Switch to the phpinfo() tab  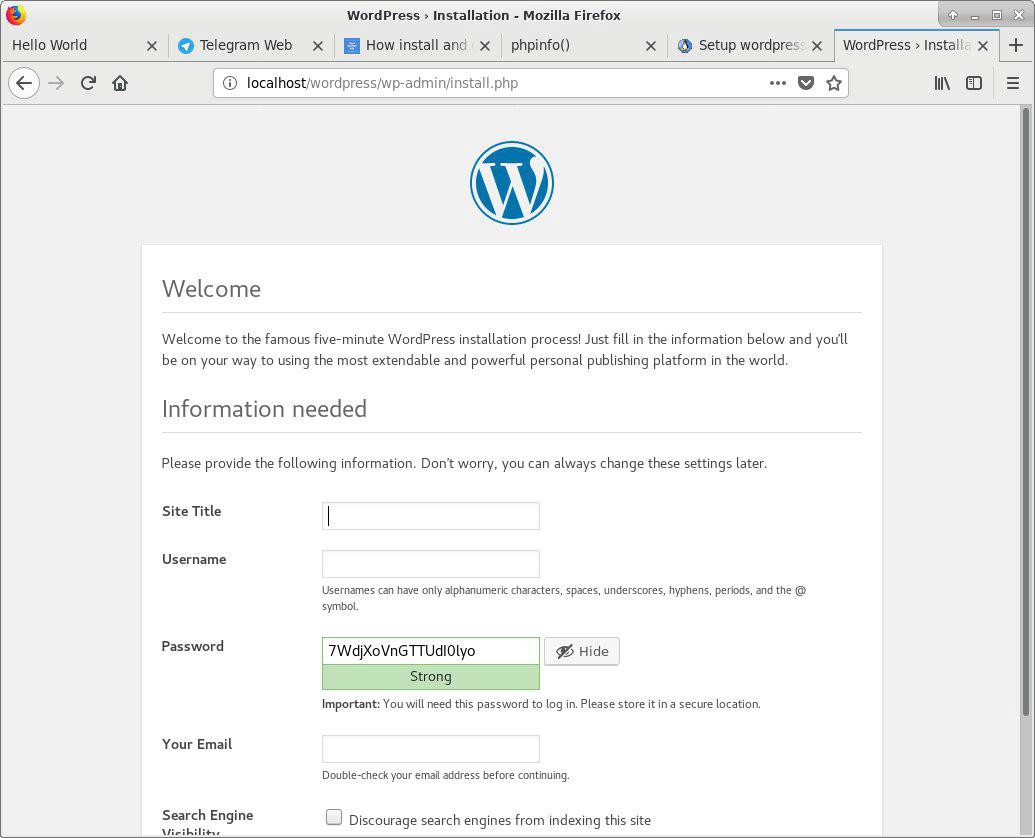[x=583, y=45]
